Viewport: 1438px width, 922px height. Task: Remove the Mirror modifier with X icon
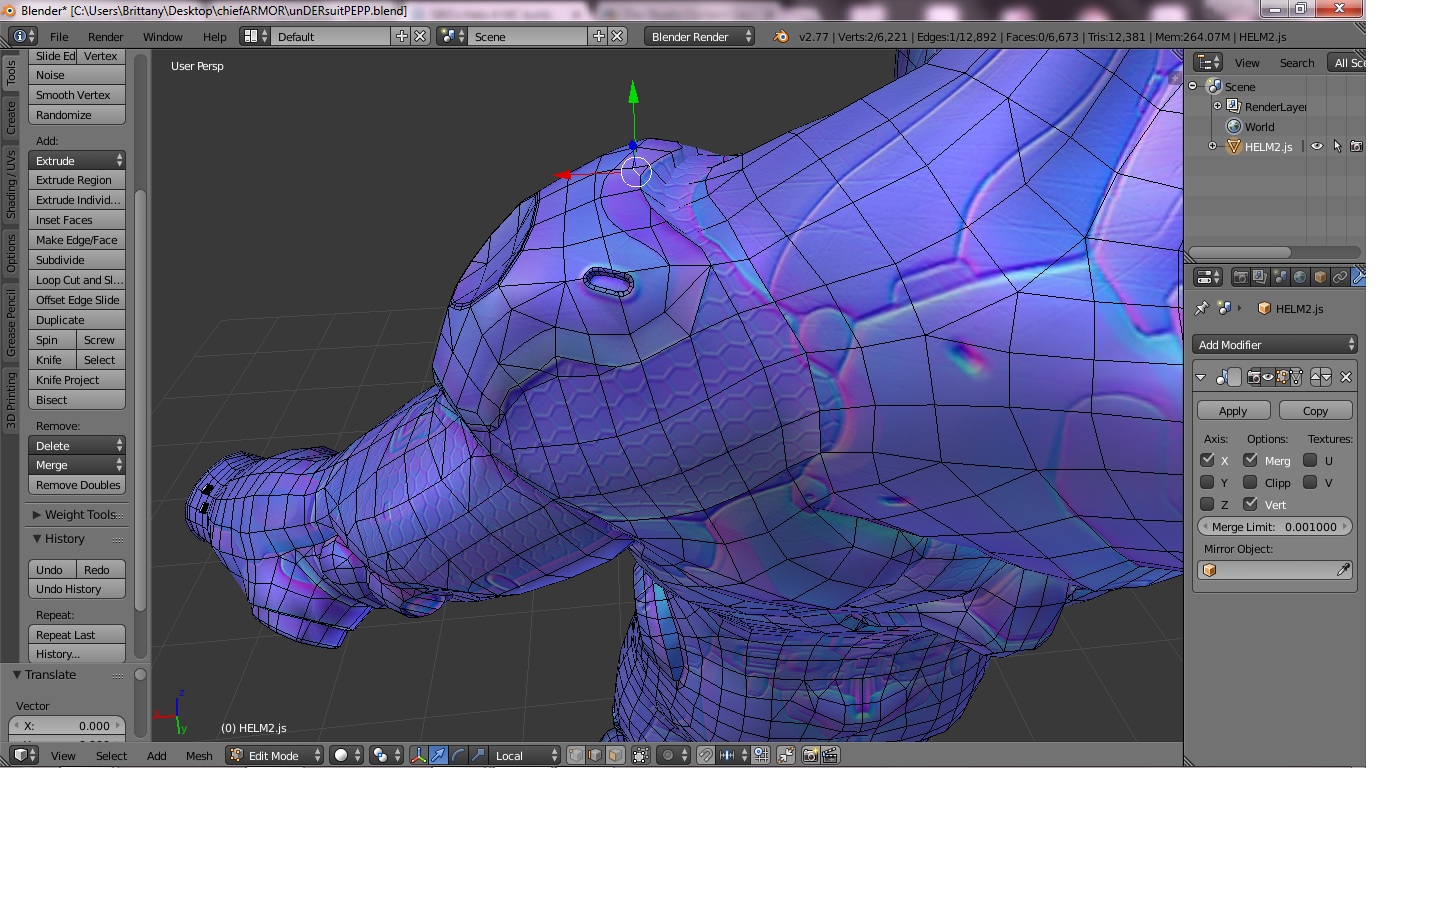click(1346, 377)
